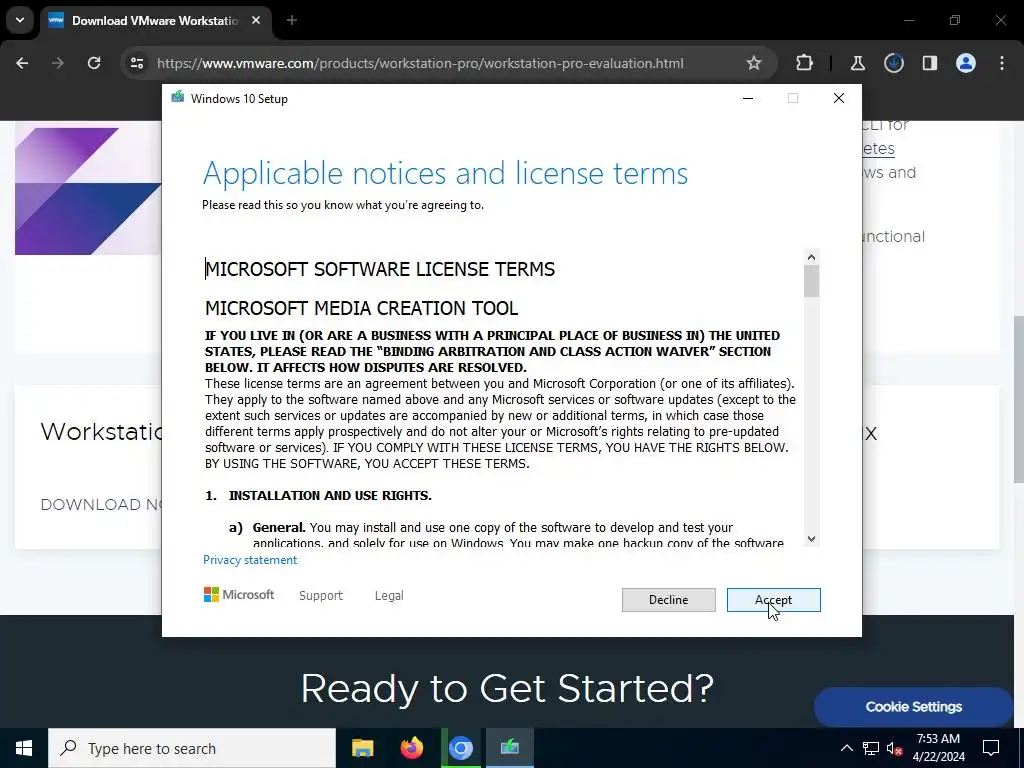Bookmark this page with the star icon
This screenshot has width=1024, height=768.
click(x=754, y=63)
